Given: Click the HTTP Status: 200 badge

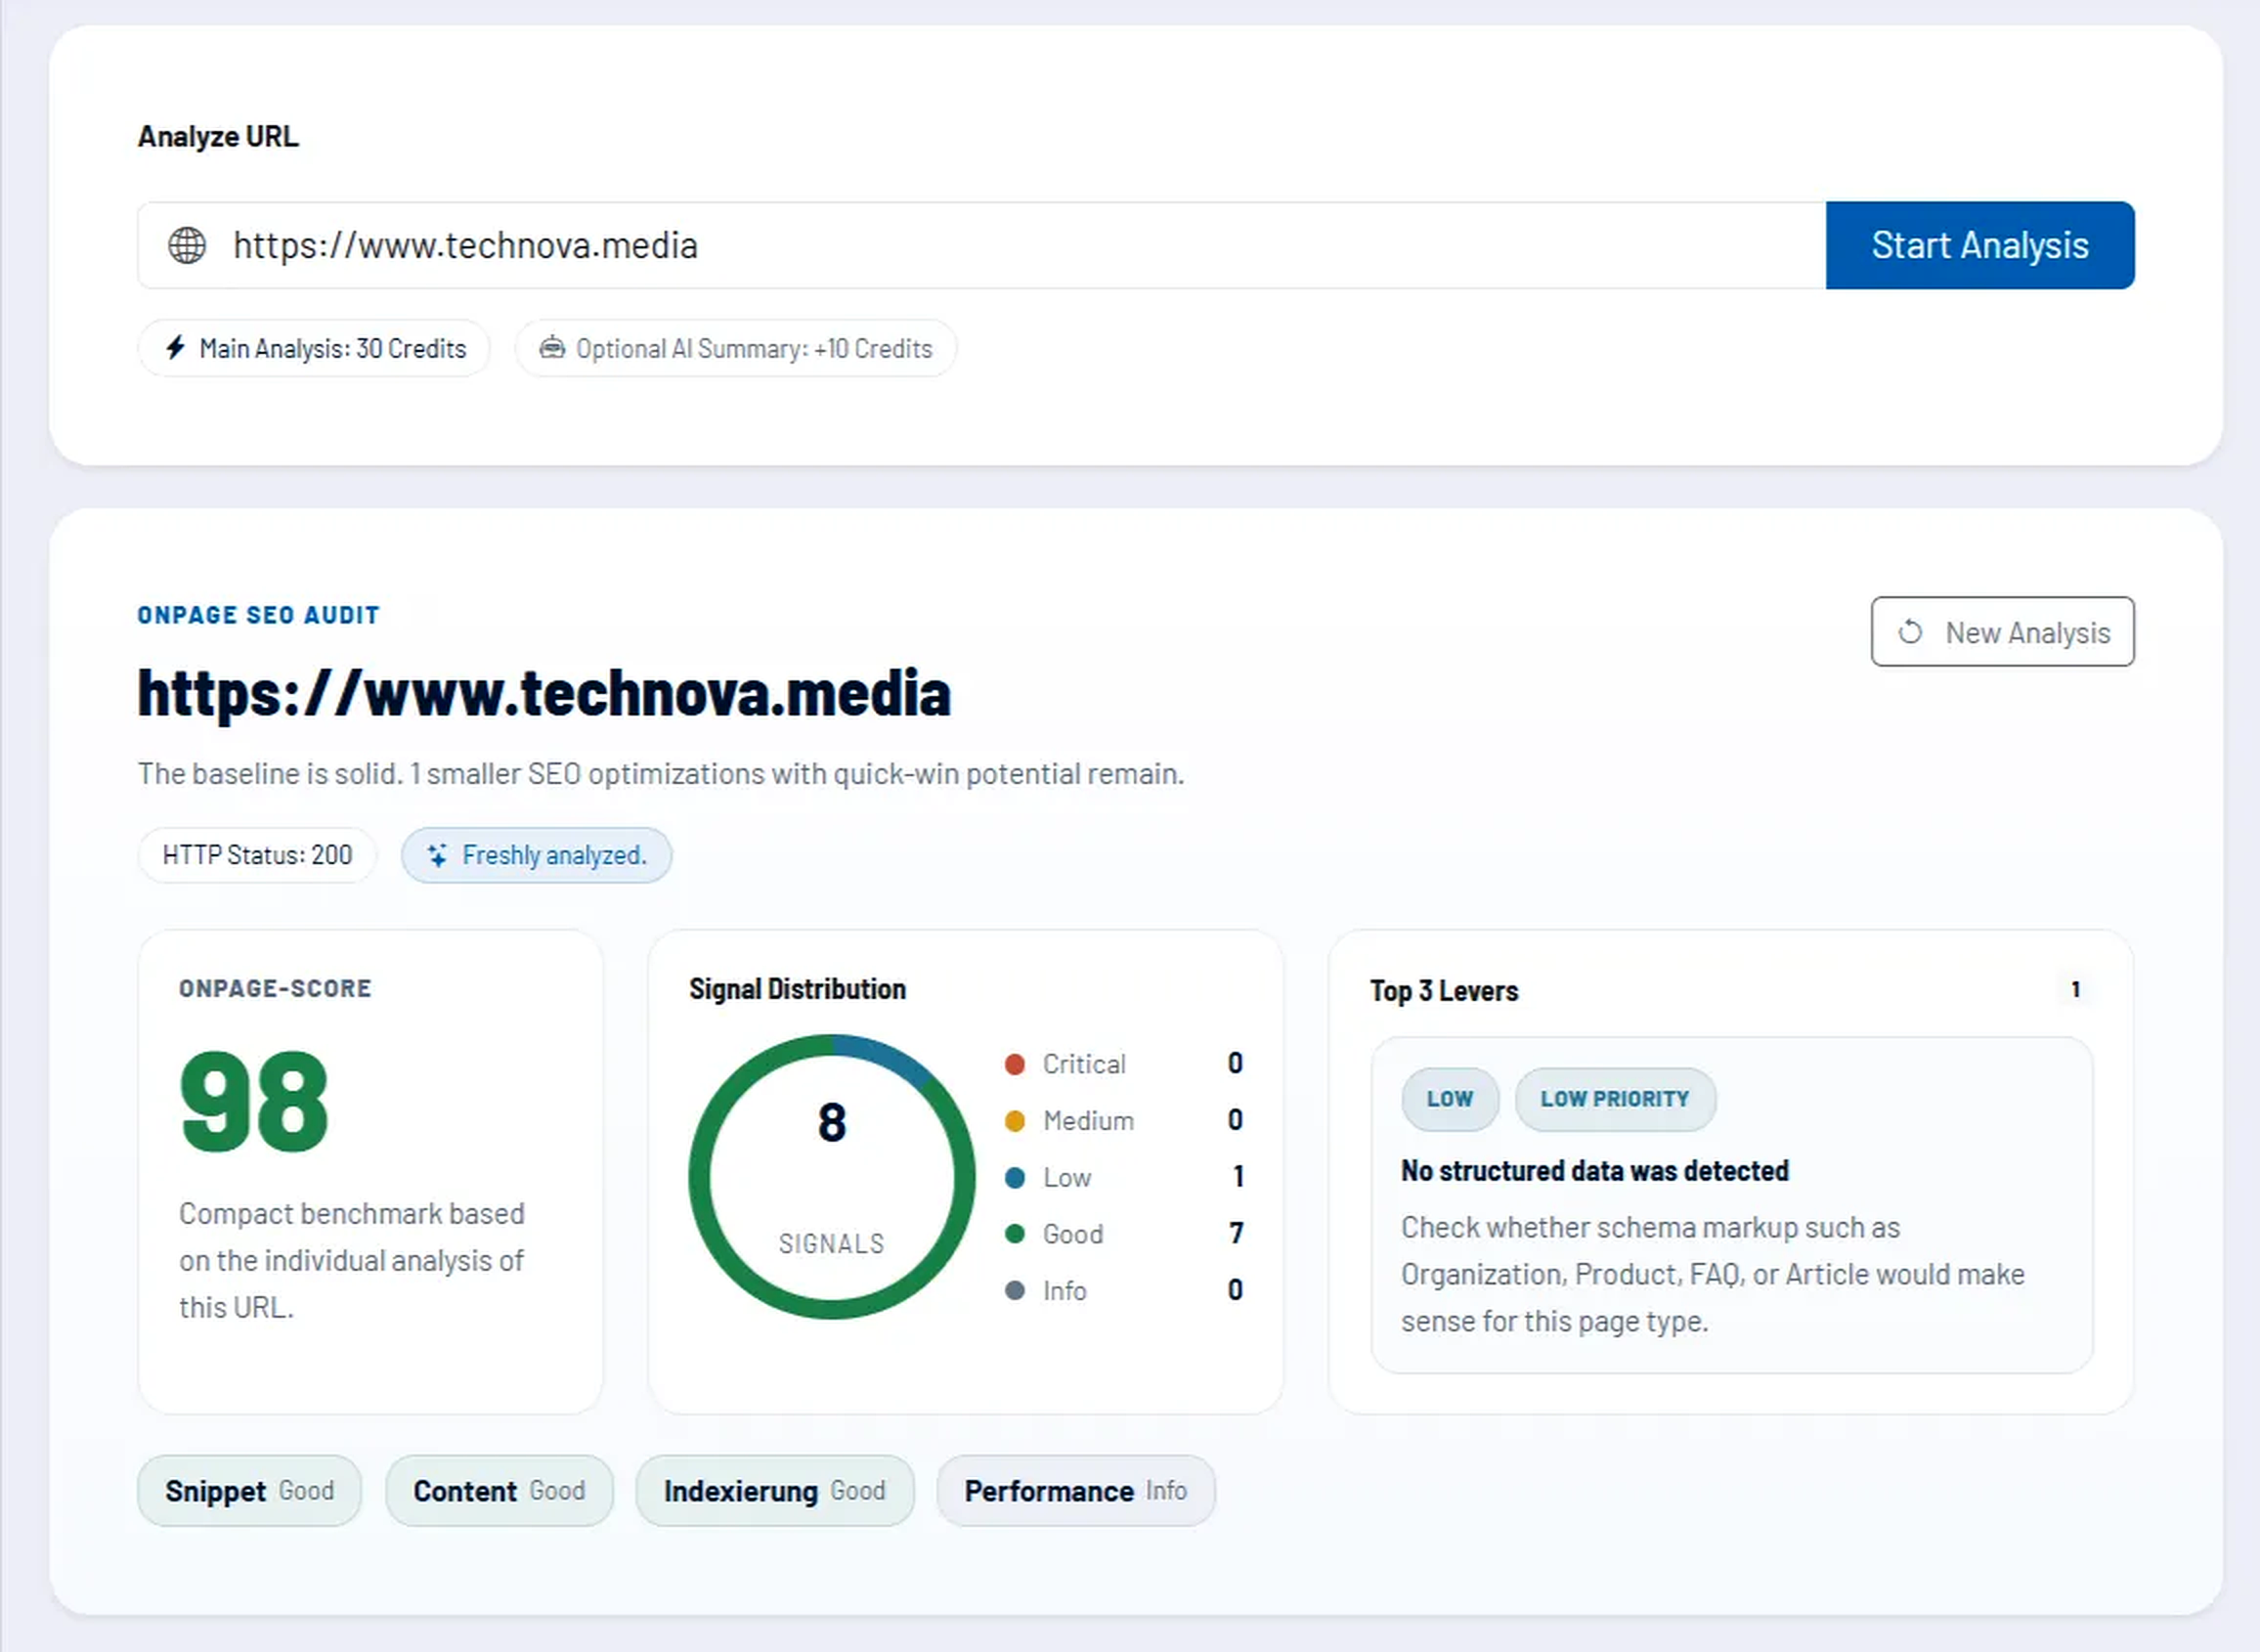Looking at the screenshot, I should 257,855.
